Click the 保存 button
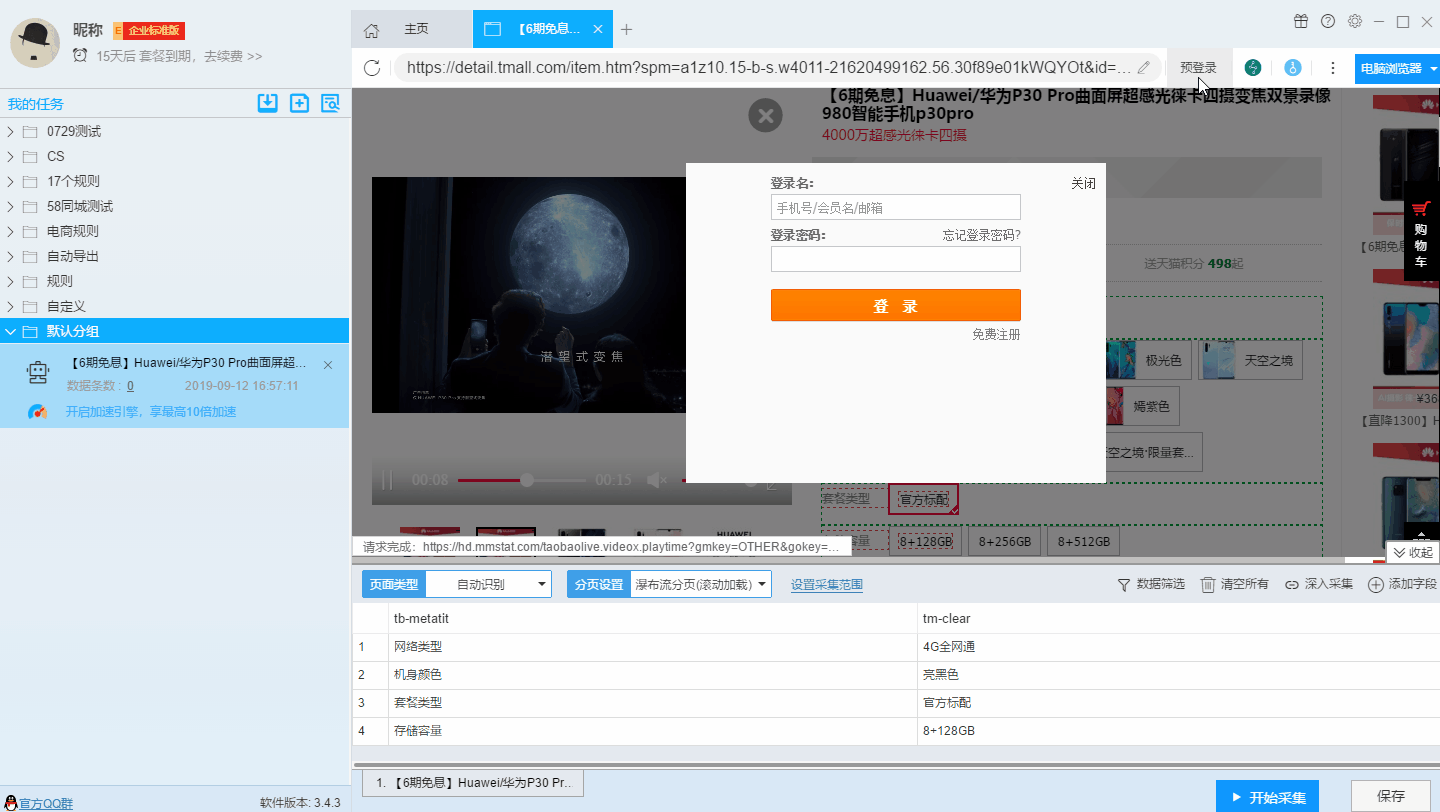The image size is (1440, 812). 1391,797
